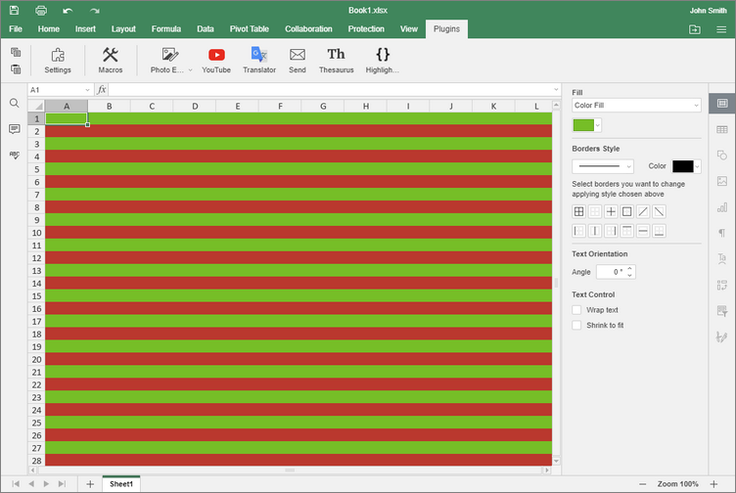Launch the Photo Editor plugin
Viewport: 736px width, 493px height.
[x=167, y=61]
